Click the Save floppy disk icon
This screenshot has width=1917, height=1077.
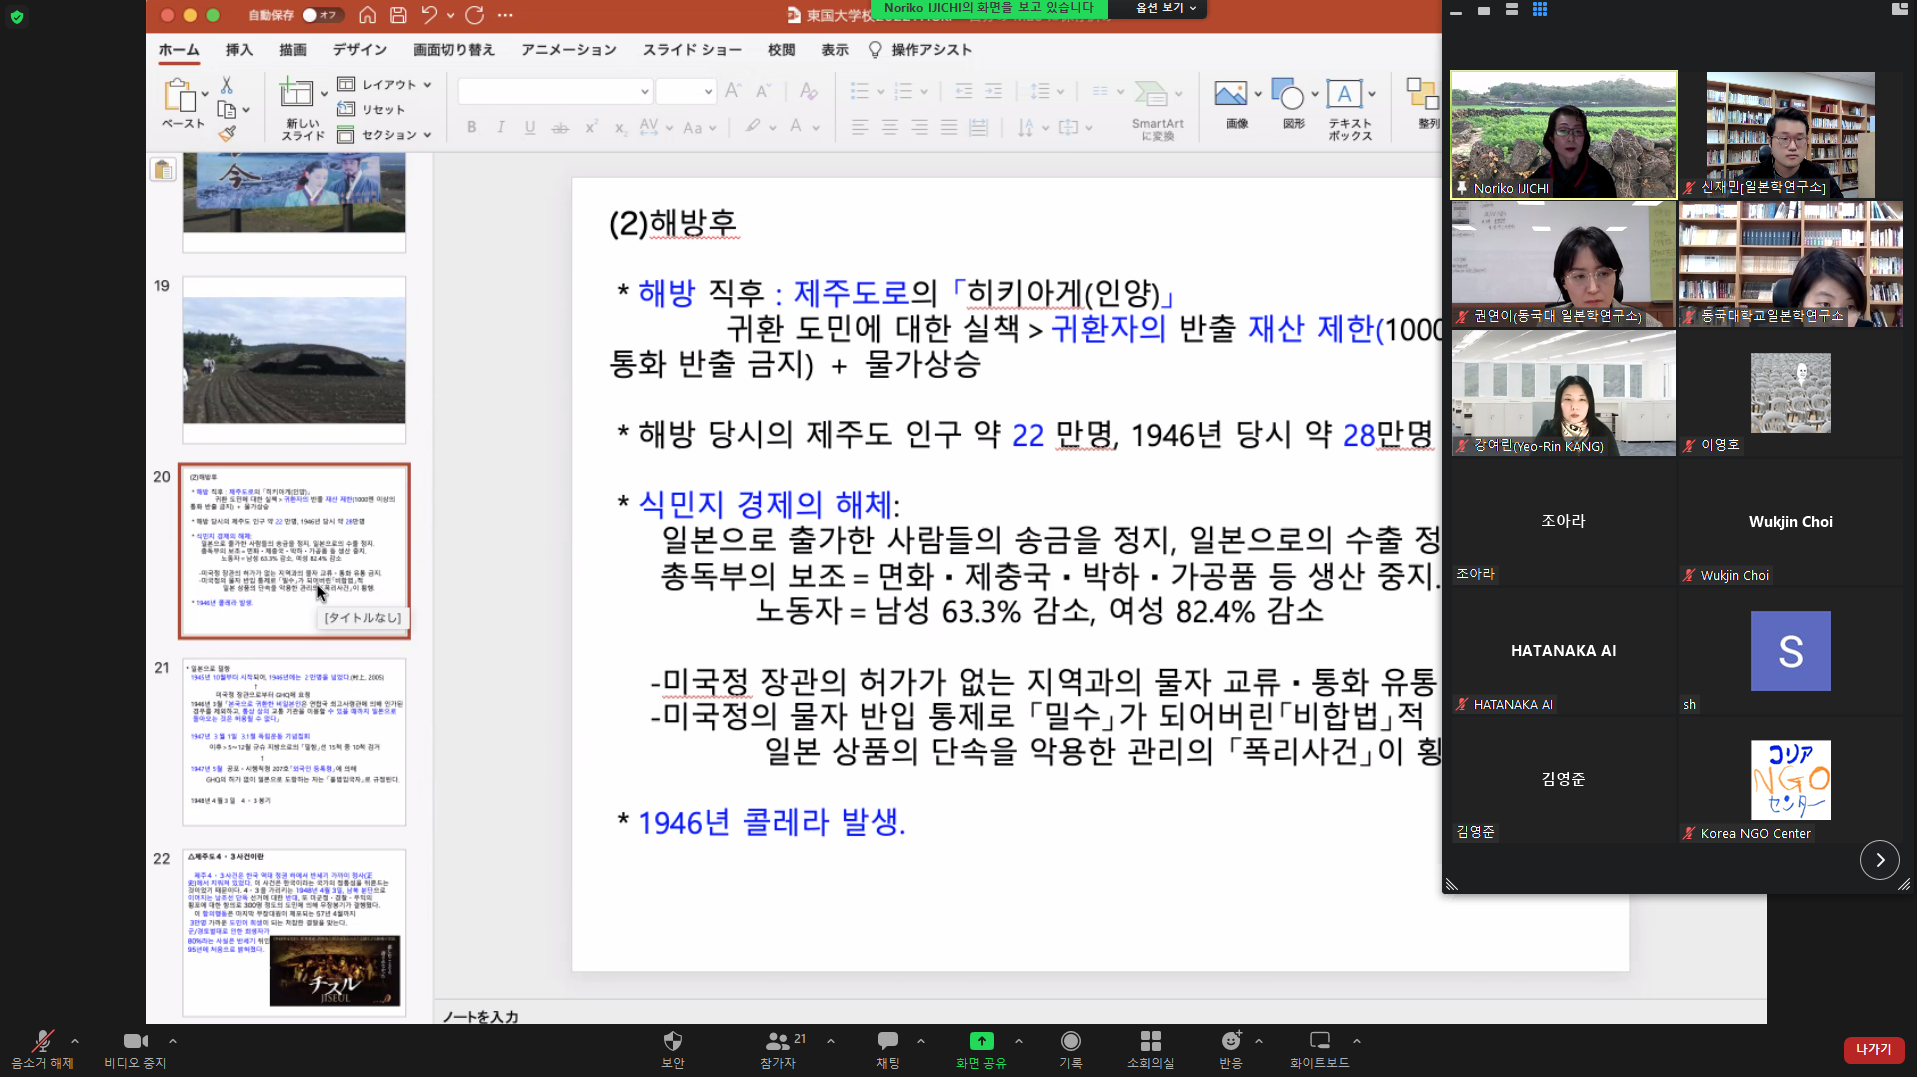pyautogui.click(x=398, y=15)
